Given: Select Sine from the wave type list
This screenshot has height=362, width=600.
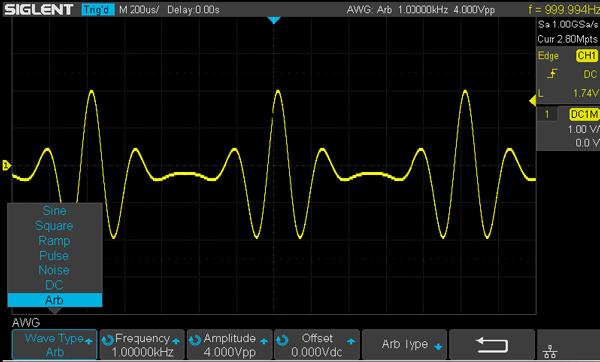Looking at the screenshot, I should tap(54, 211).
